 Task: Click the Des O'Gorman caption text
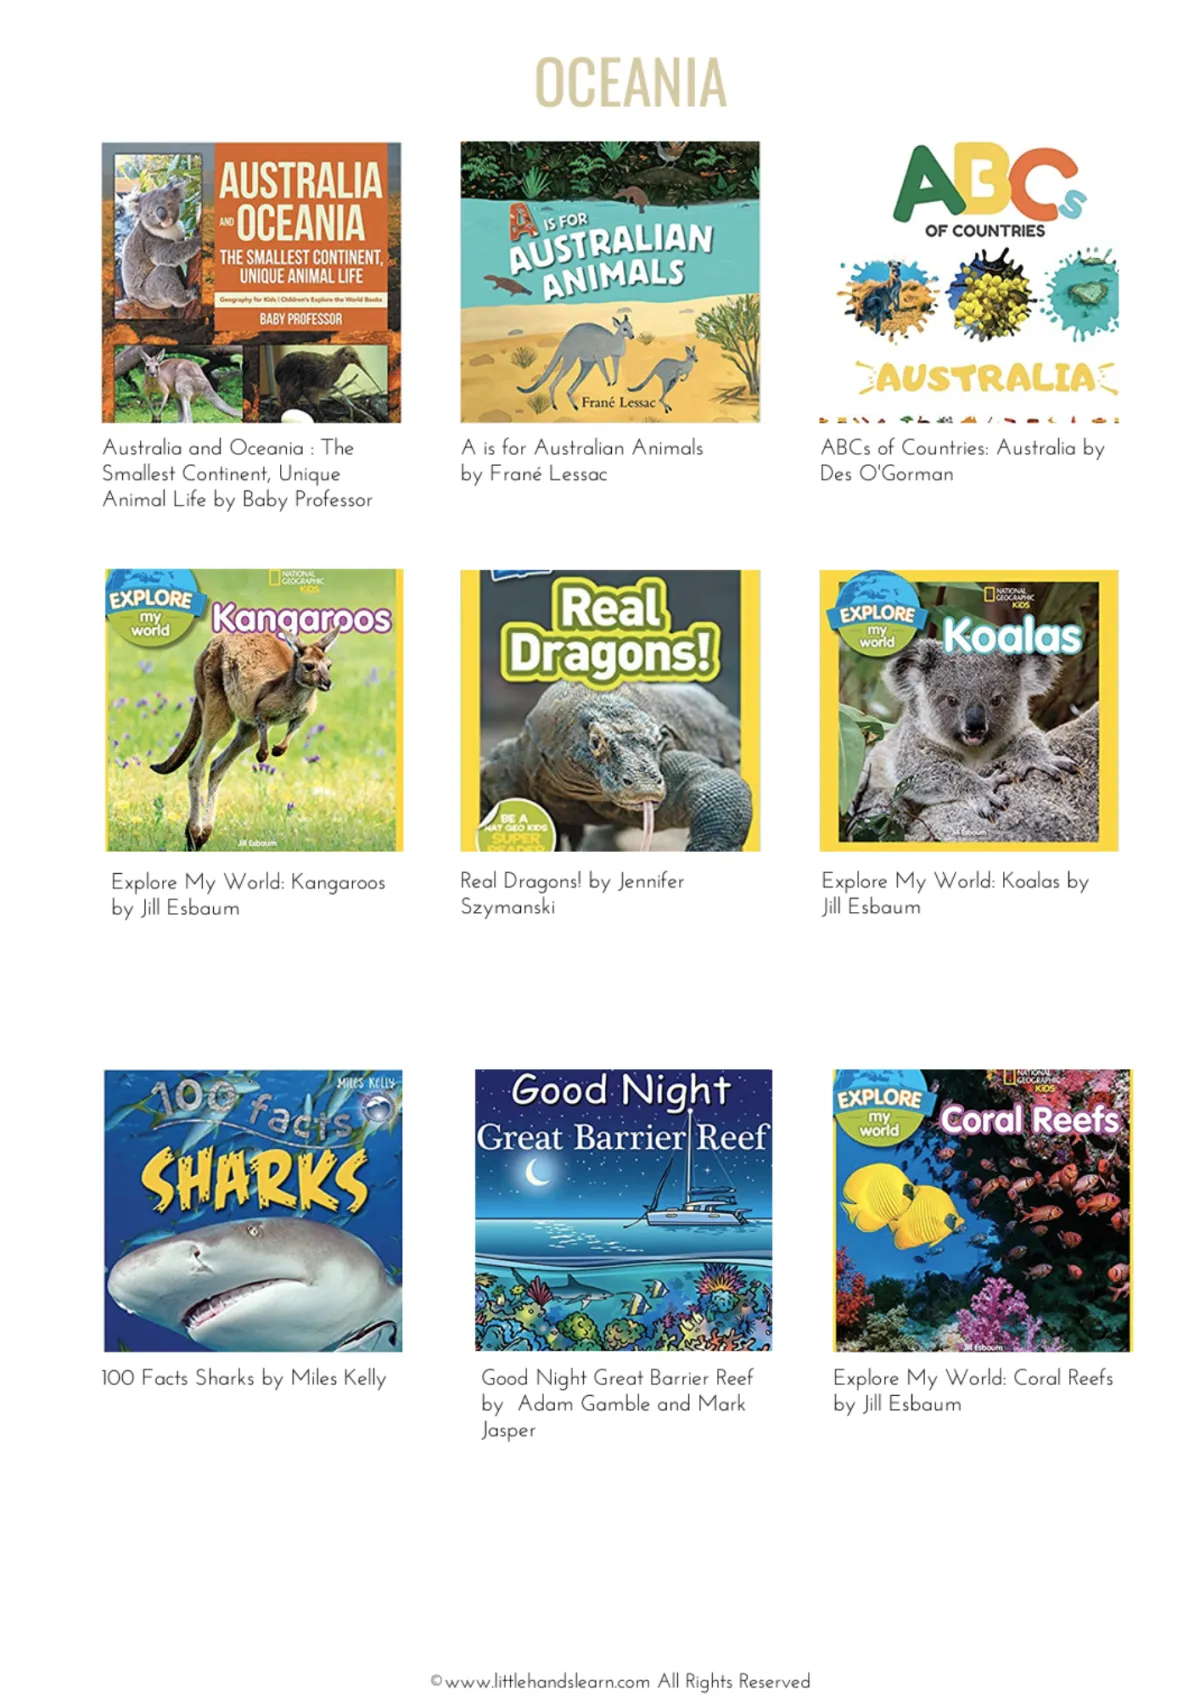point(962,460)
